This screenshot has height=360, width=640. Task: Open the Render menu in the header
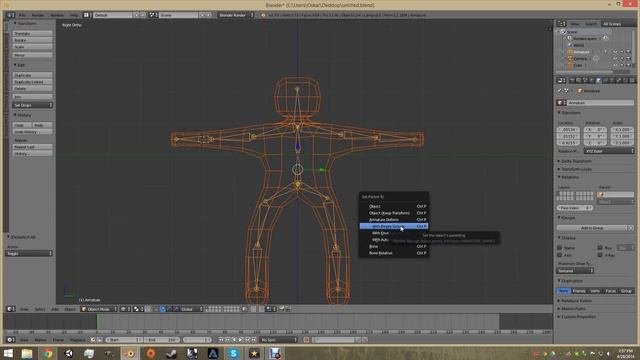point(38,15)
